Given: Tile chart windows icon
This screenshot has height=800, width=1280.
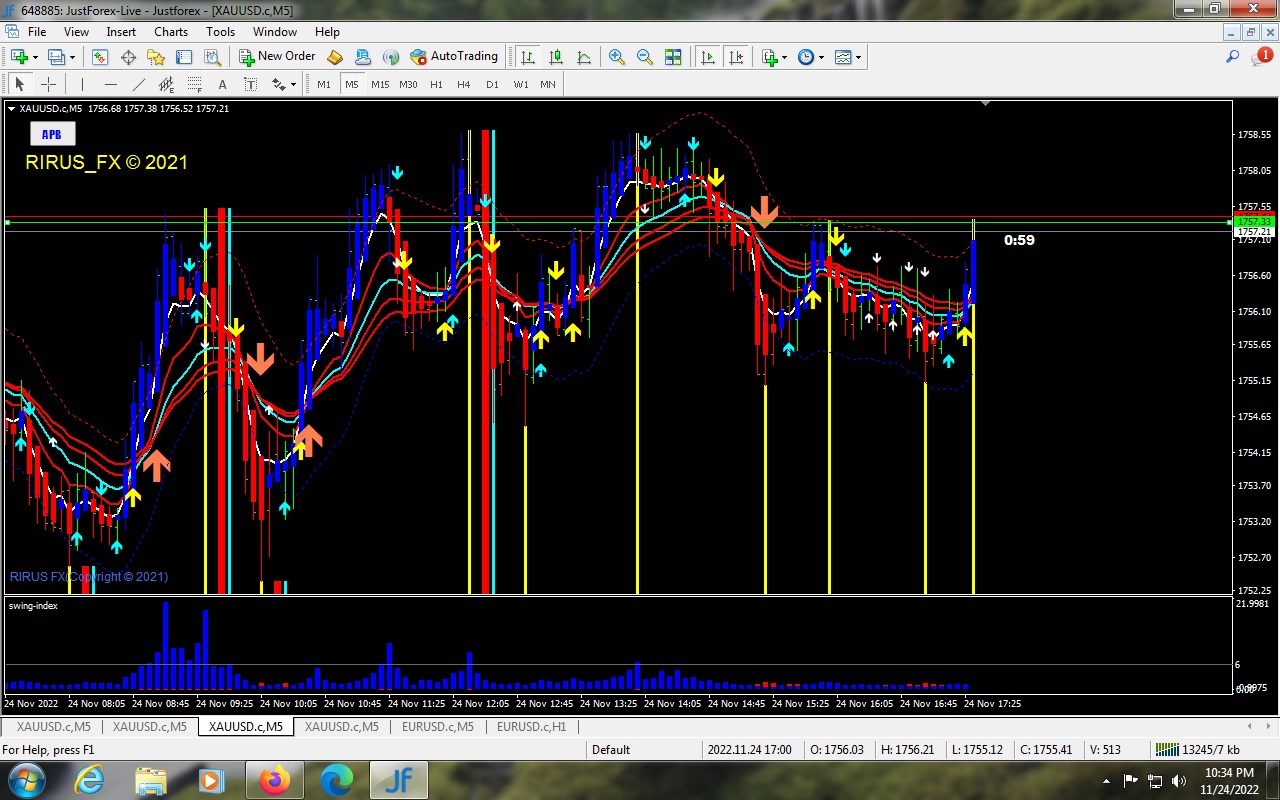Looking at the screenshot, I should point(673,57).
